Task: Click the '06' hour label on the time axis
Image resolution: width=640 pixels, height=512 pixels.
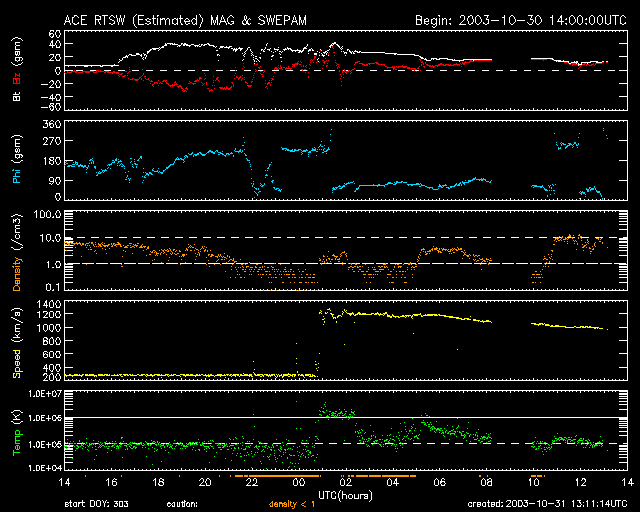Action: (x=440, y=483)
